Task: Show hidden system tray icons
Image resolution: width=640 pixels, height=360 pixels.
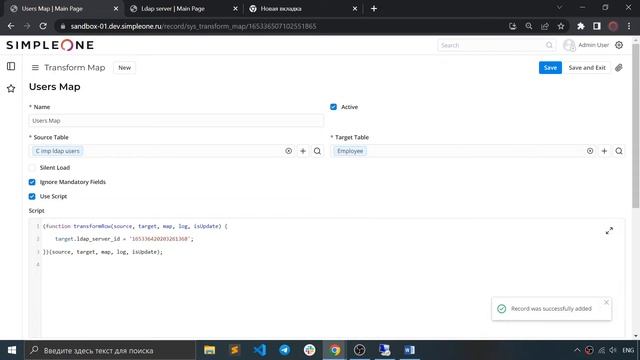Action: point(577,350)
